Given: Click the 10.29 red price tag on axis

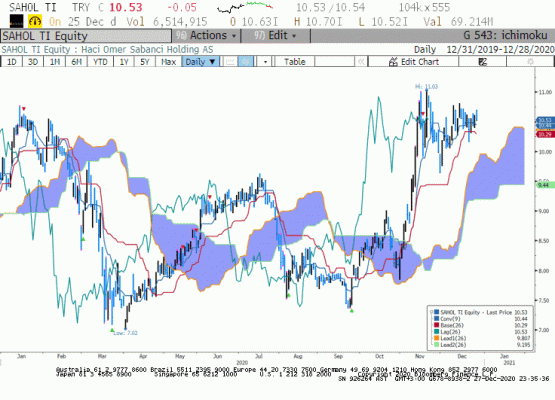Looking at the screenshot, I should [x=545, y=134].
